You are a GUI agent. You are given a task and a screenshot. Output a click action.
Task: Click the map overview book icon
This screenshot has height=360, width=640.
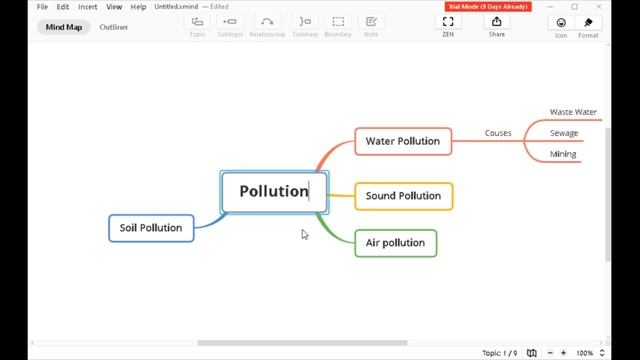point(531,353)
